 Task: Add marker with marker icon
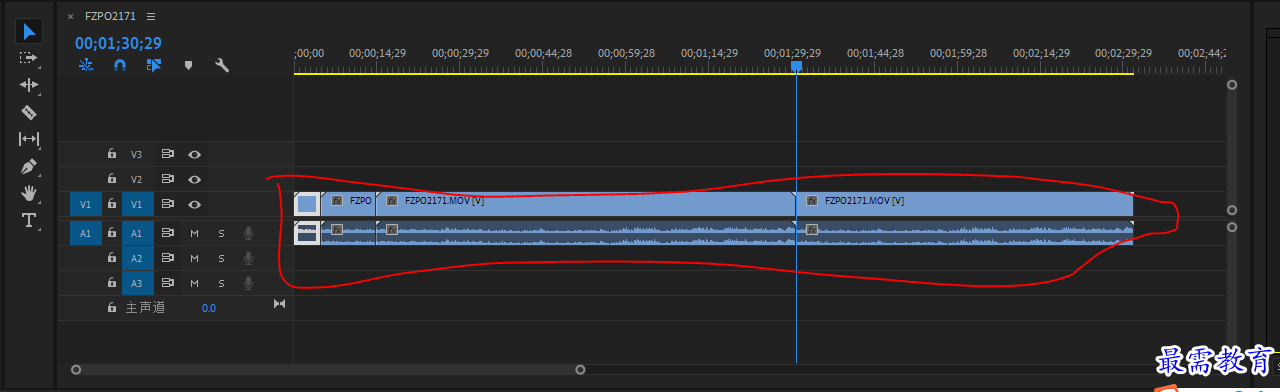coord(188,65)
